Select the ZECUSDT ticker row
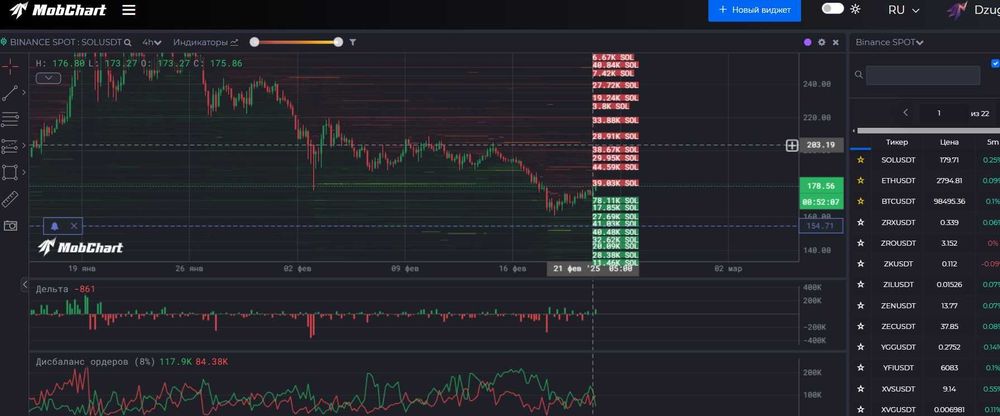This screenshot has width=1000, height=416. 925,326
